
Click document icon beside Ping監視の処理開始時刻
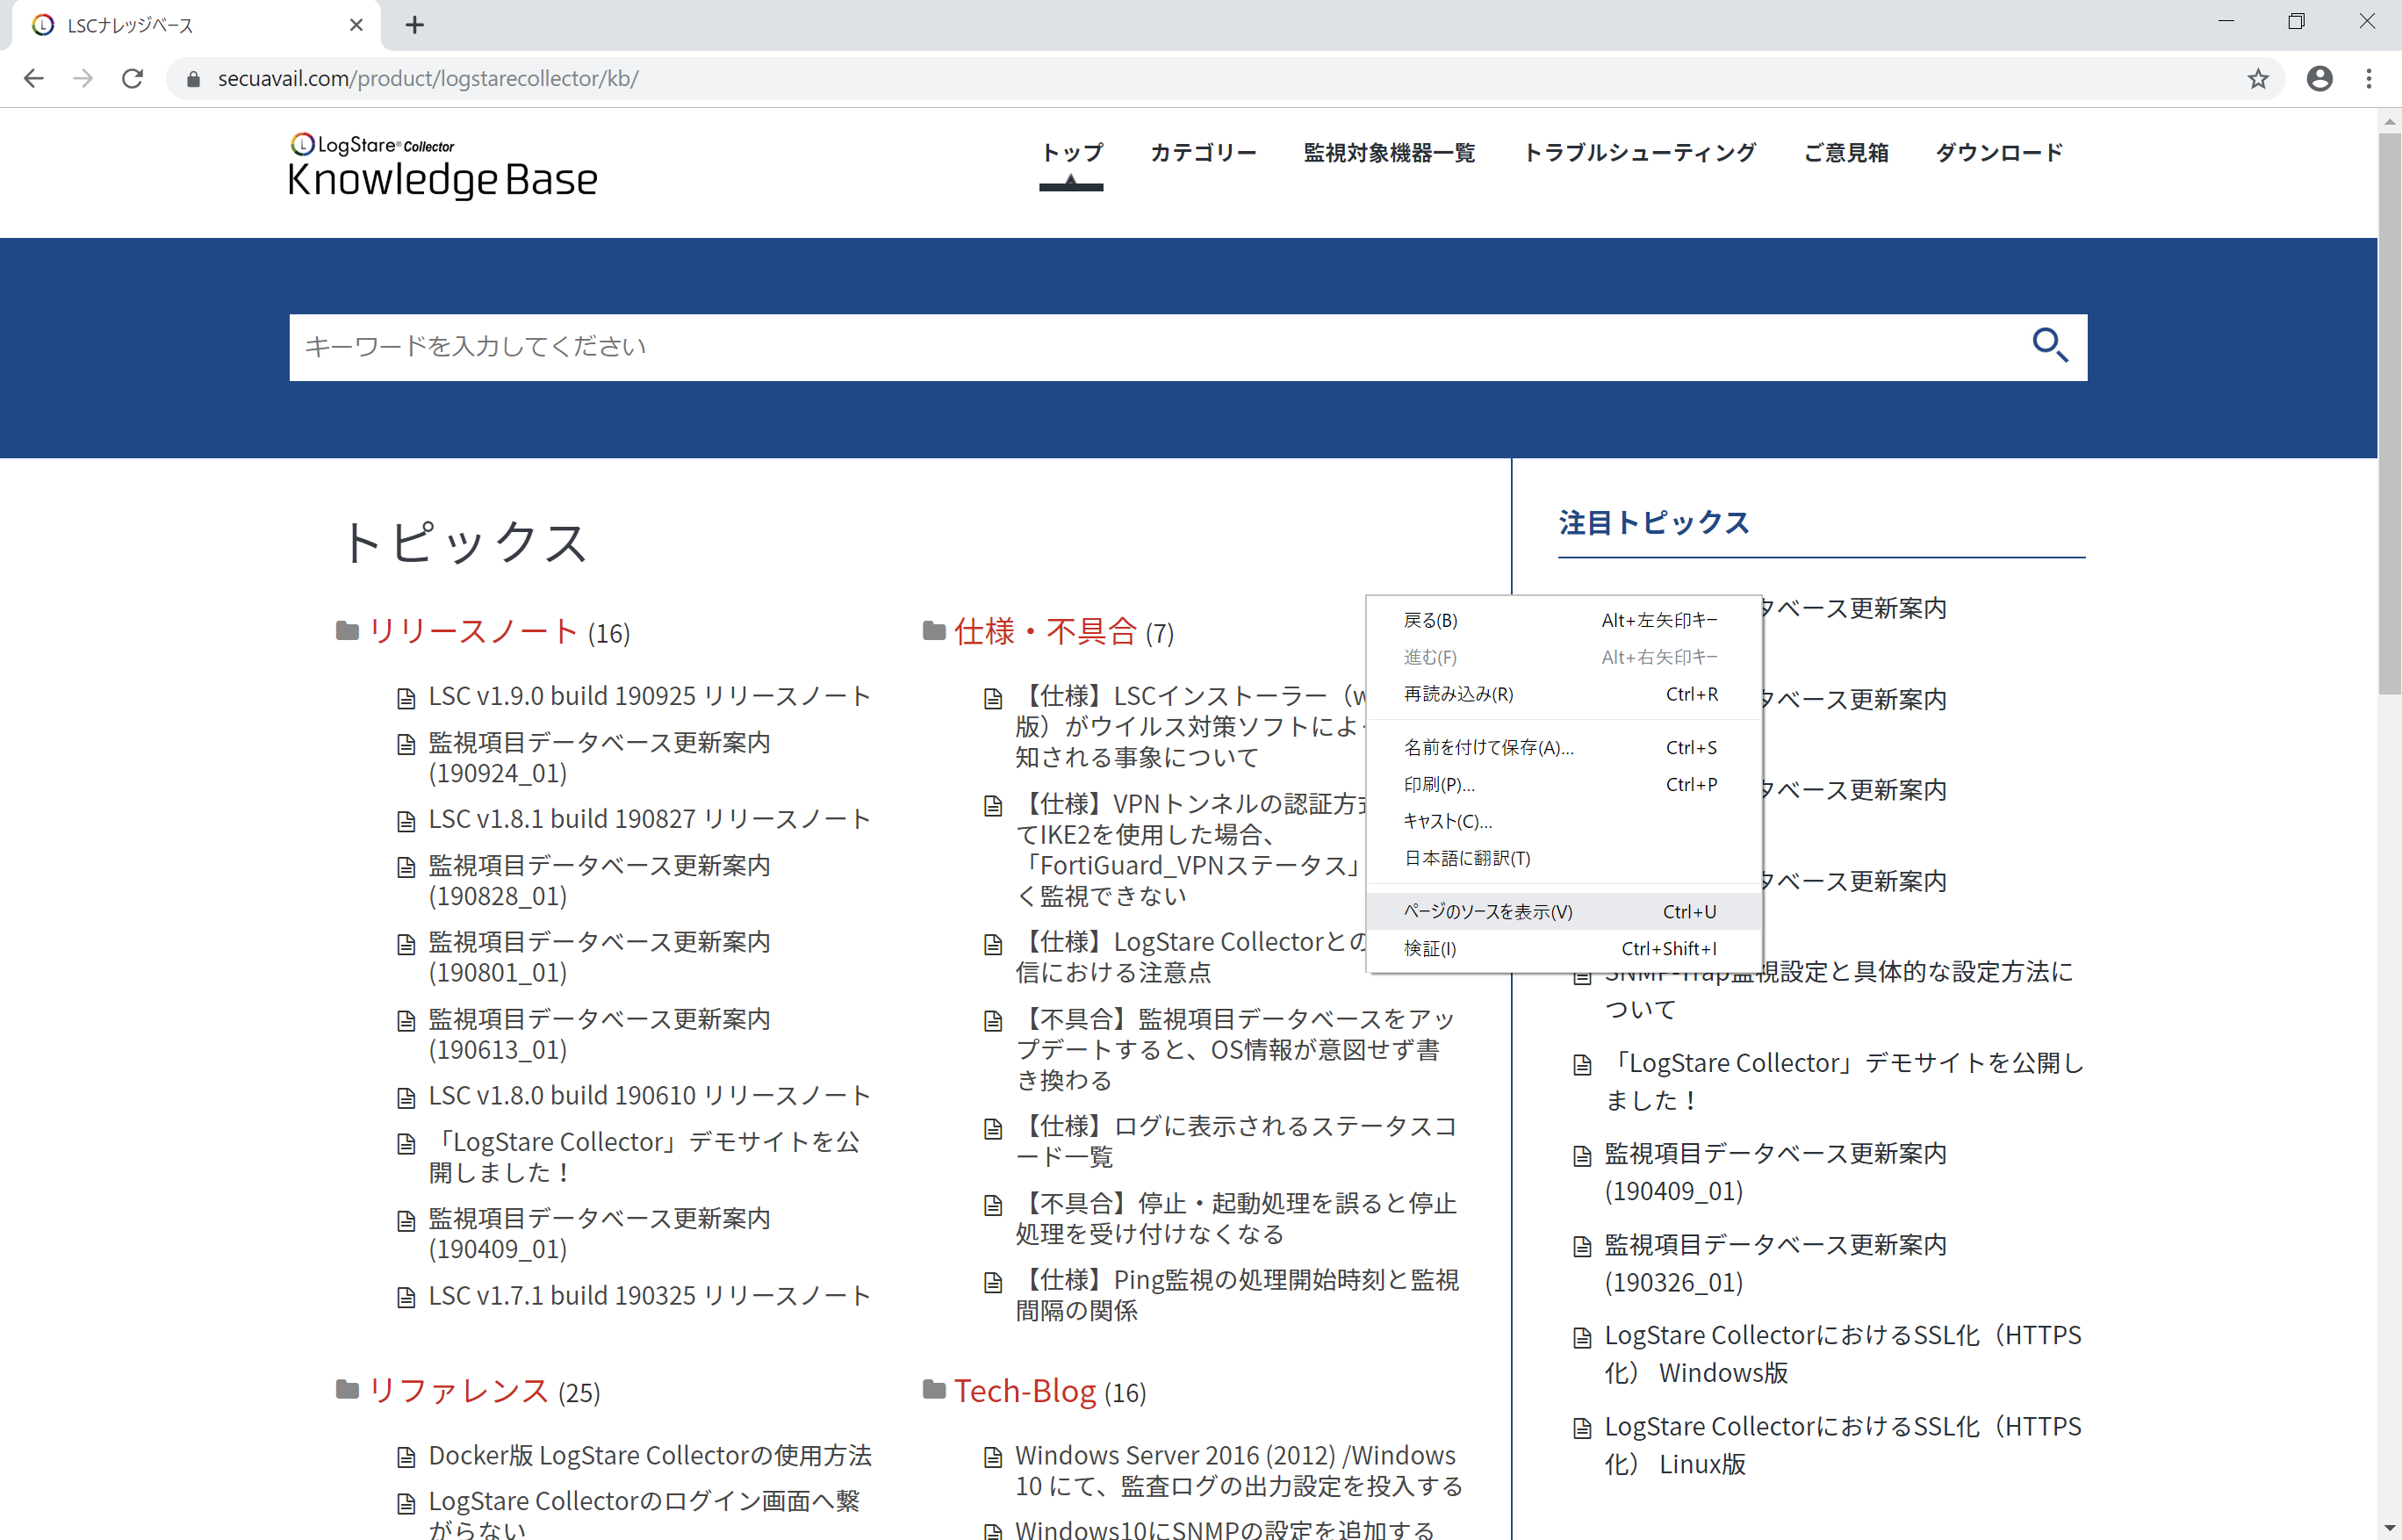(993, 1282)
